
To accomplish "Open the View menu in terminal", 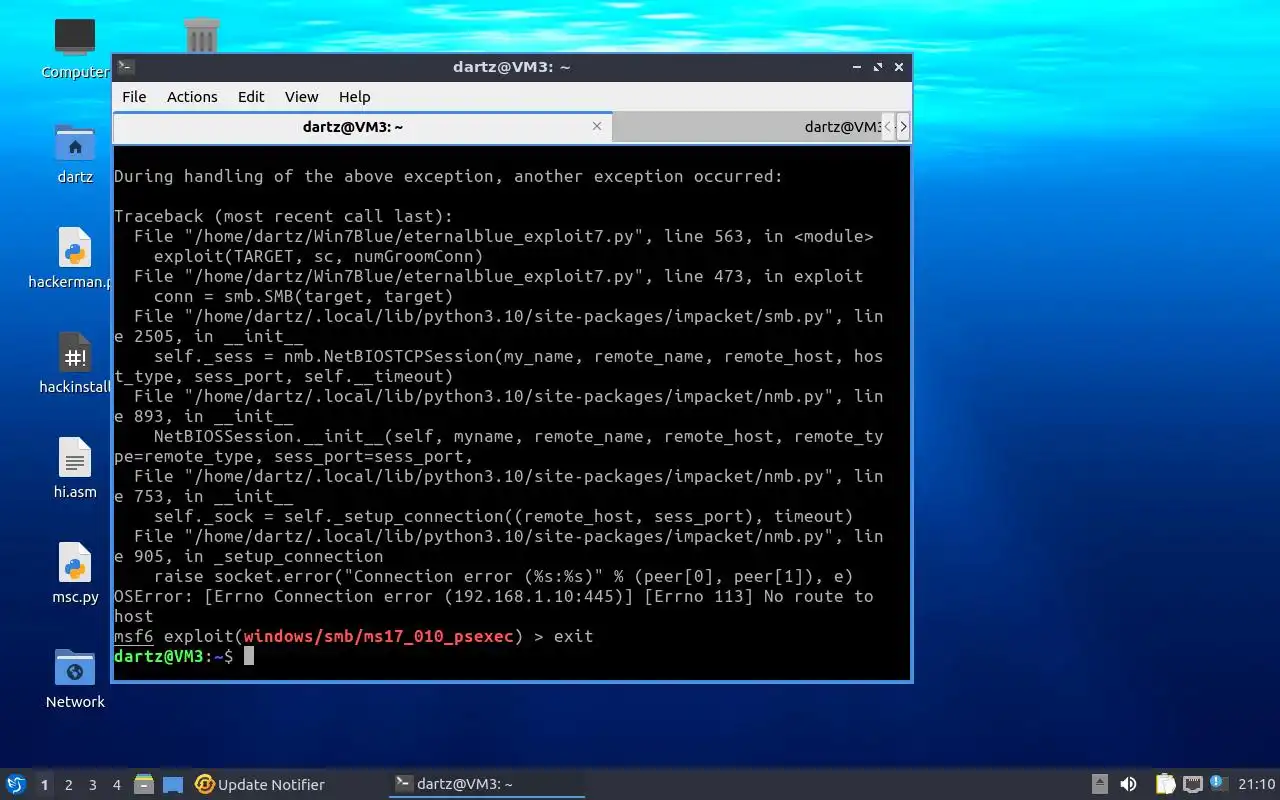I will pyautogui.click(x=301, y=97).
